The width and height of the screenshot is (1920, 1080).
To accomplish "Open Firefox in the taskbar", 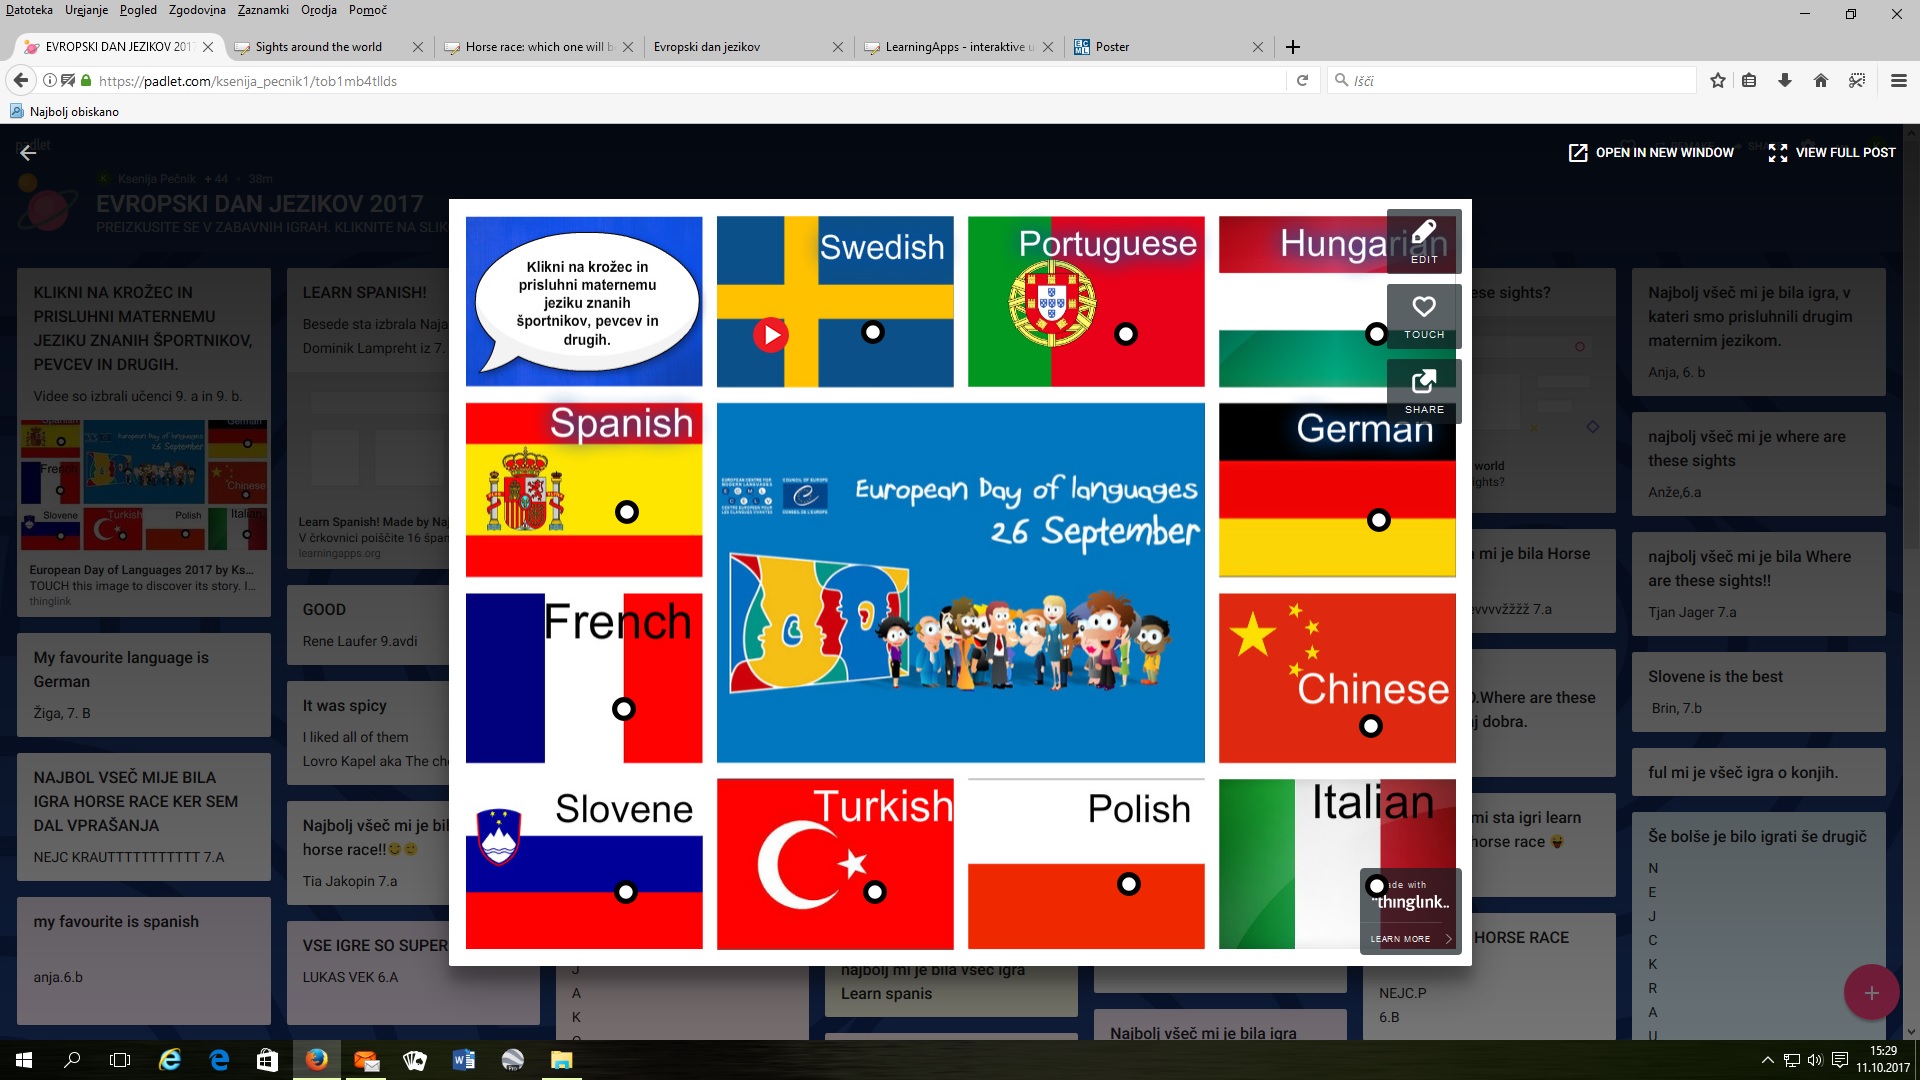I will point(317,1060).
